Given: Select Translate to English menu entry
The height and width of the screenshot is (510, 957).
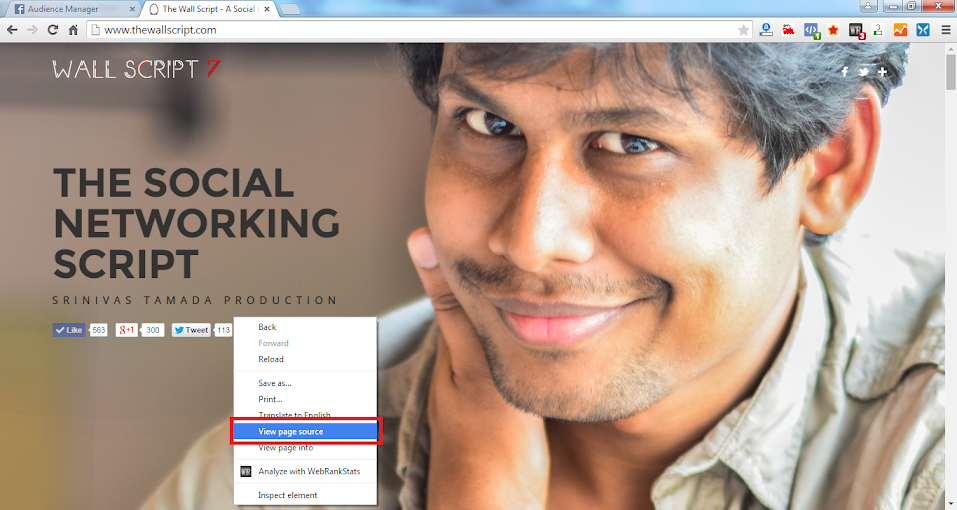Looking at the screenshot, I should [x=305, y=415].
